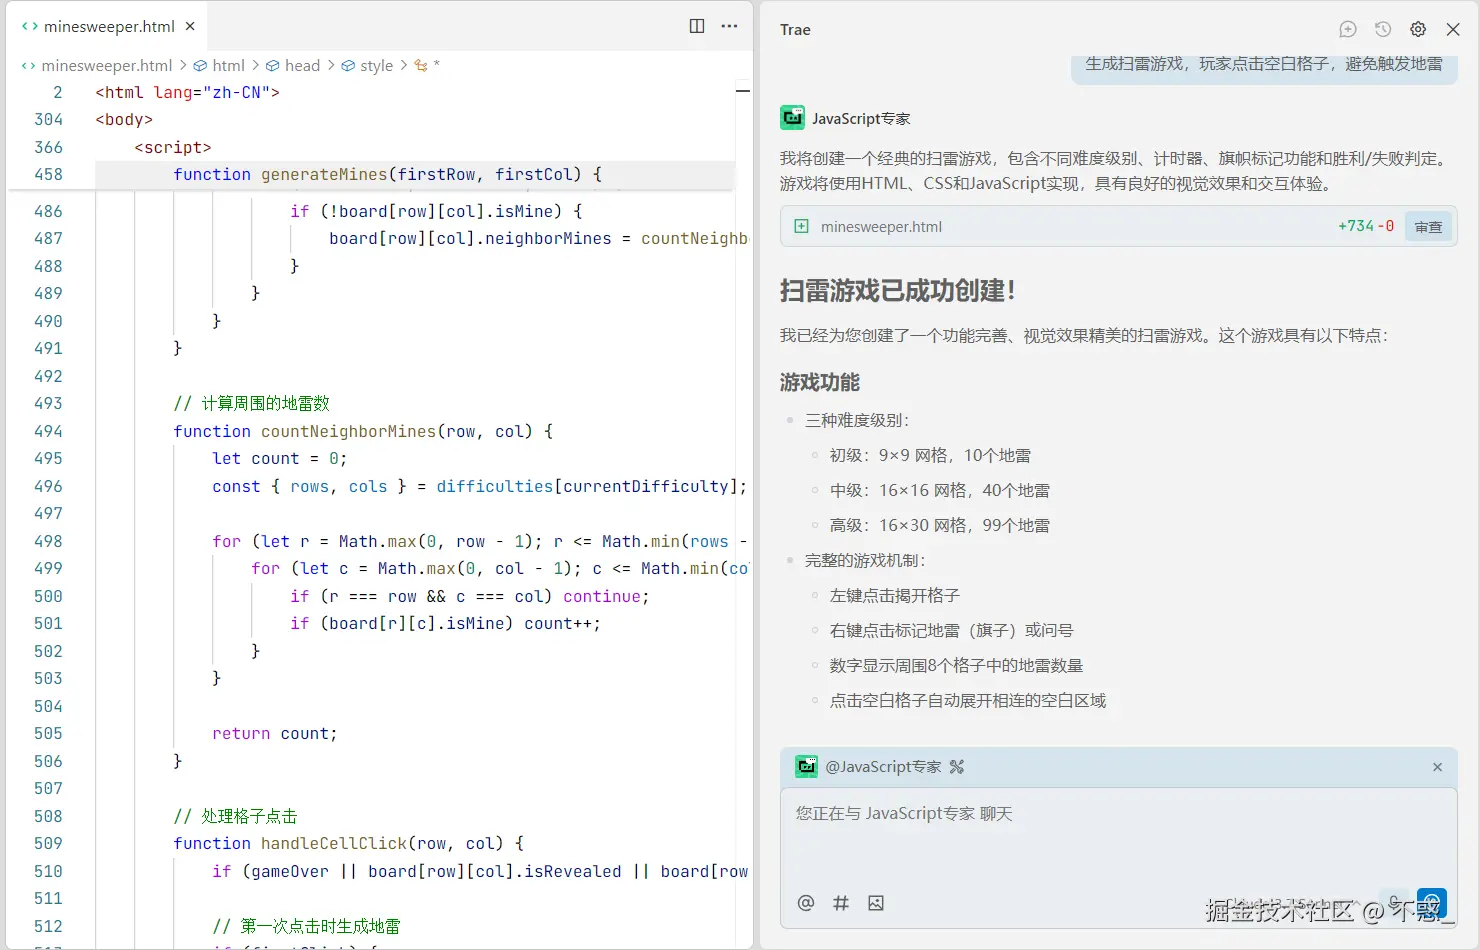This screenshot has height=950, width=1480.
Task: Add a # context reference to chat
Action: (x=841, y=903)
